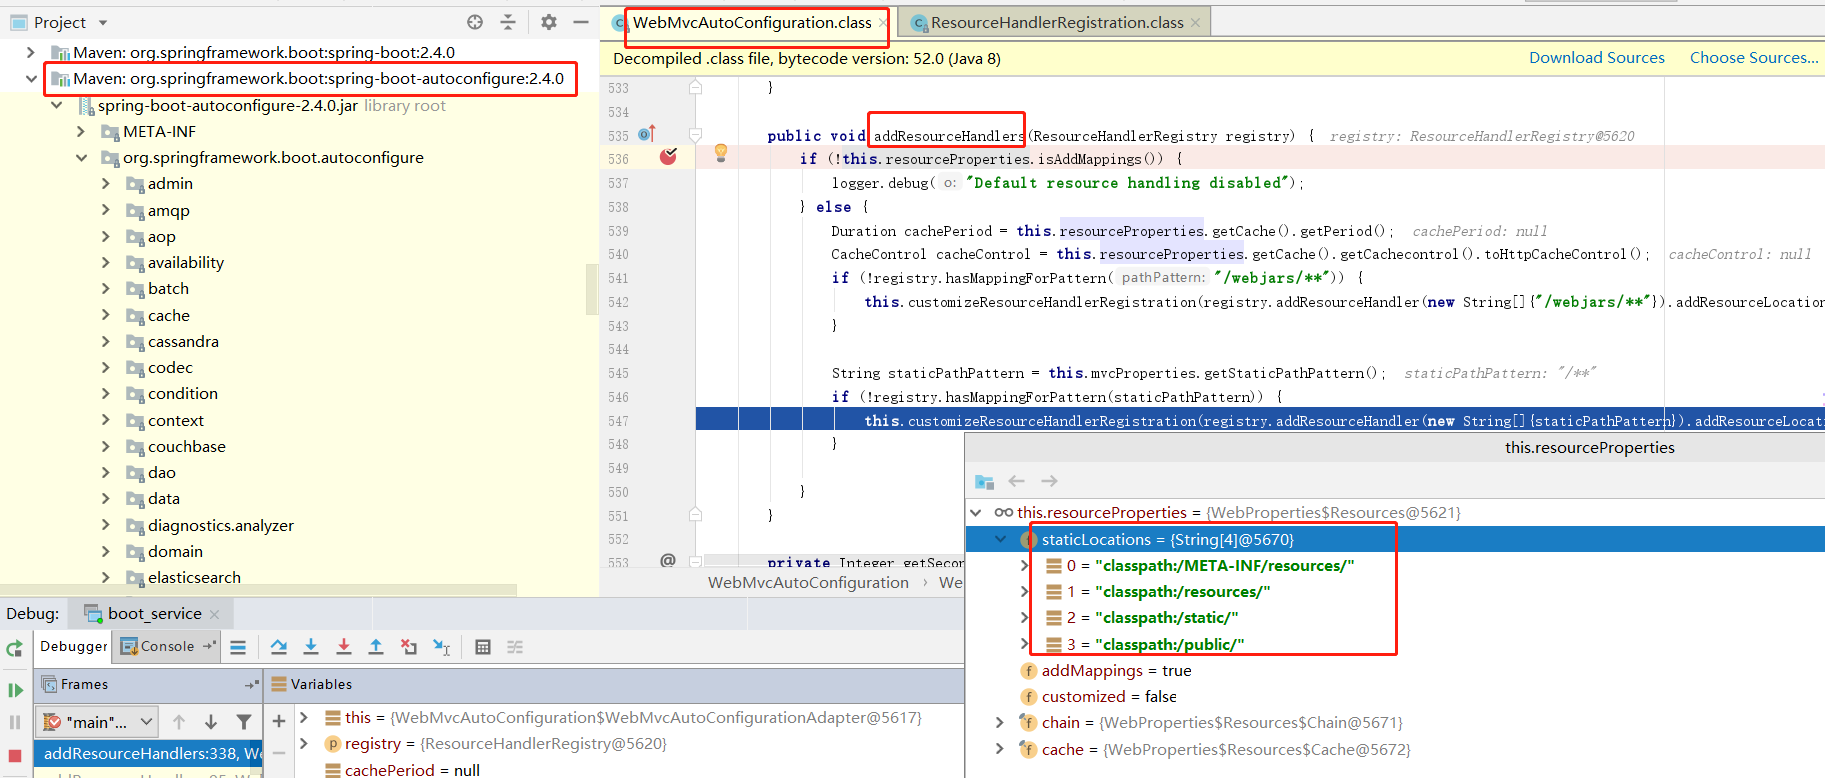The image size is (1825, 778).
Task: Select the Console tab
Action: [167, 646]
